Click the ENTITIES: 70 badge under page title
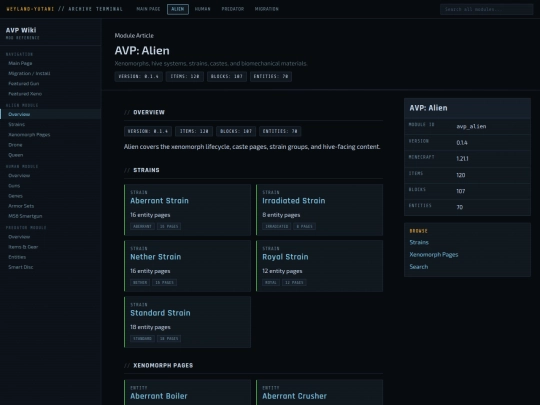The image size is (540, 405). click(271, 76)
